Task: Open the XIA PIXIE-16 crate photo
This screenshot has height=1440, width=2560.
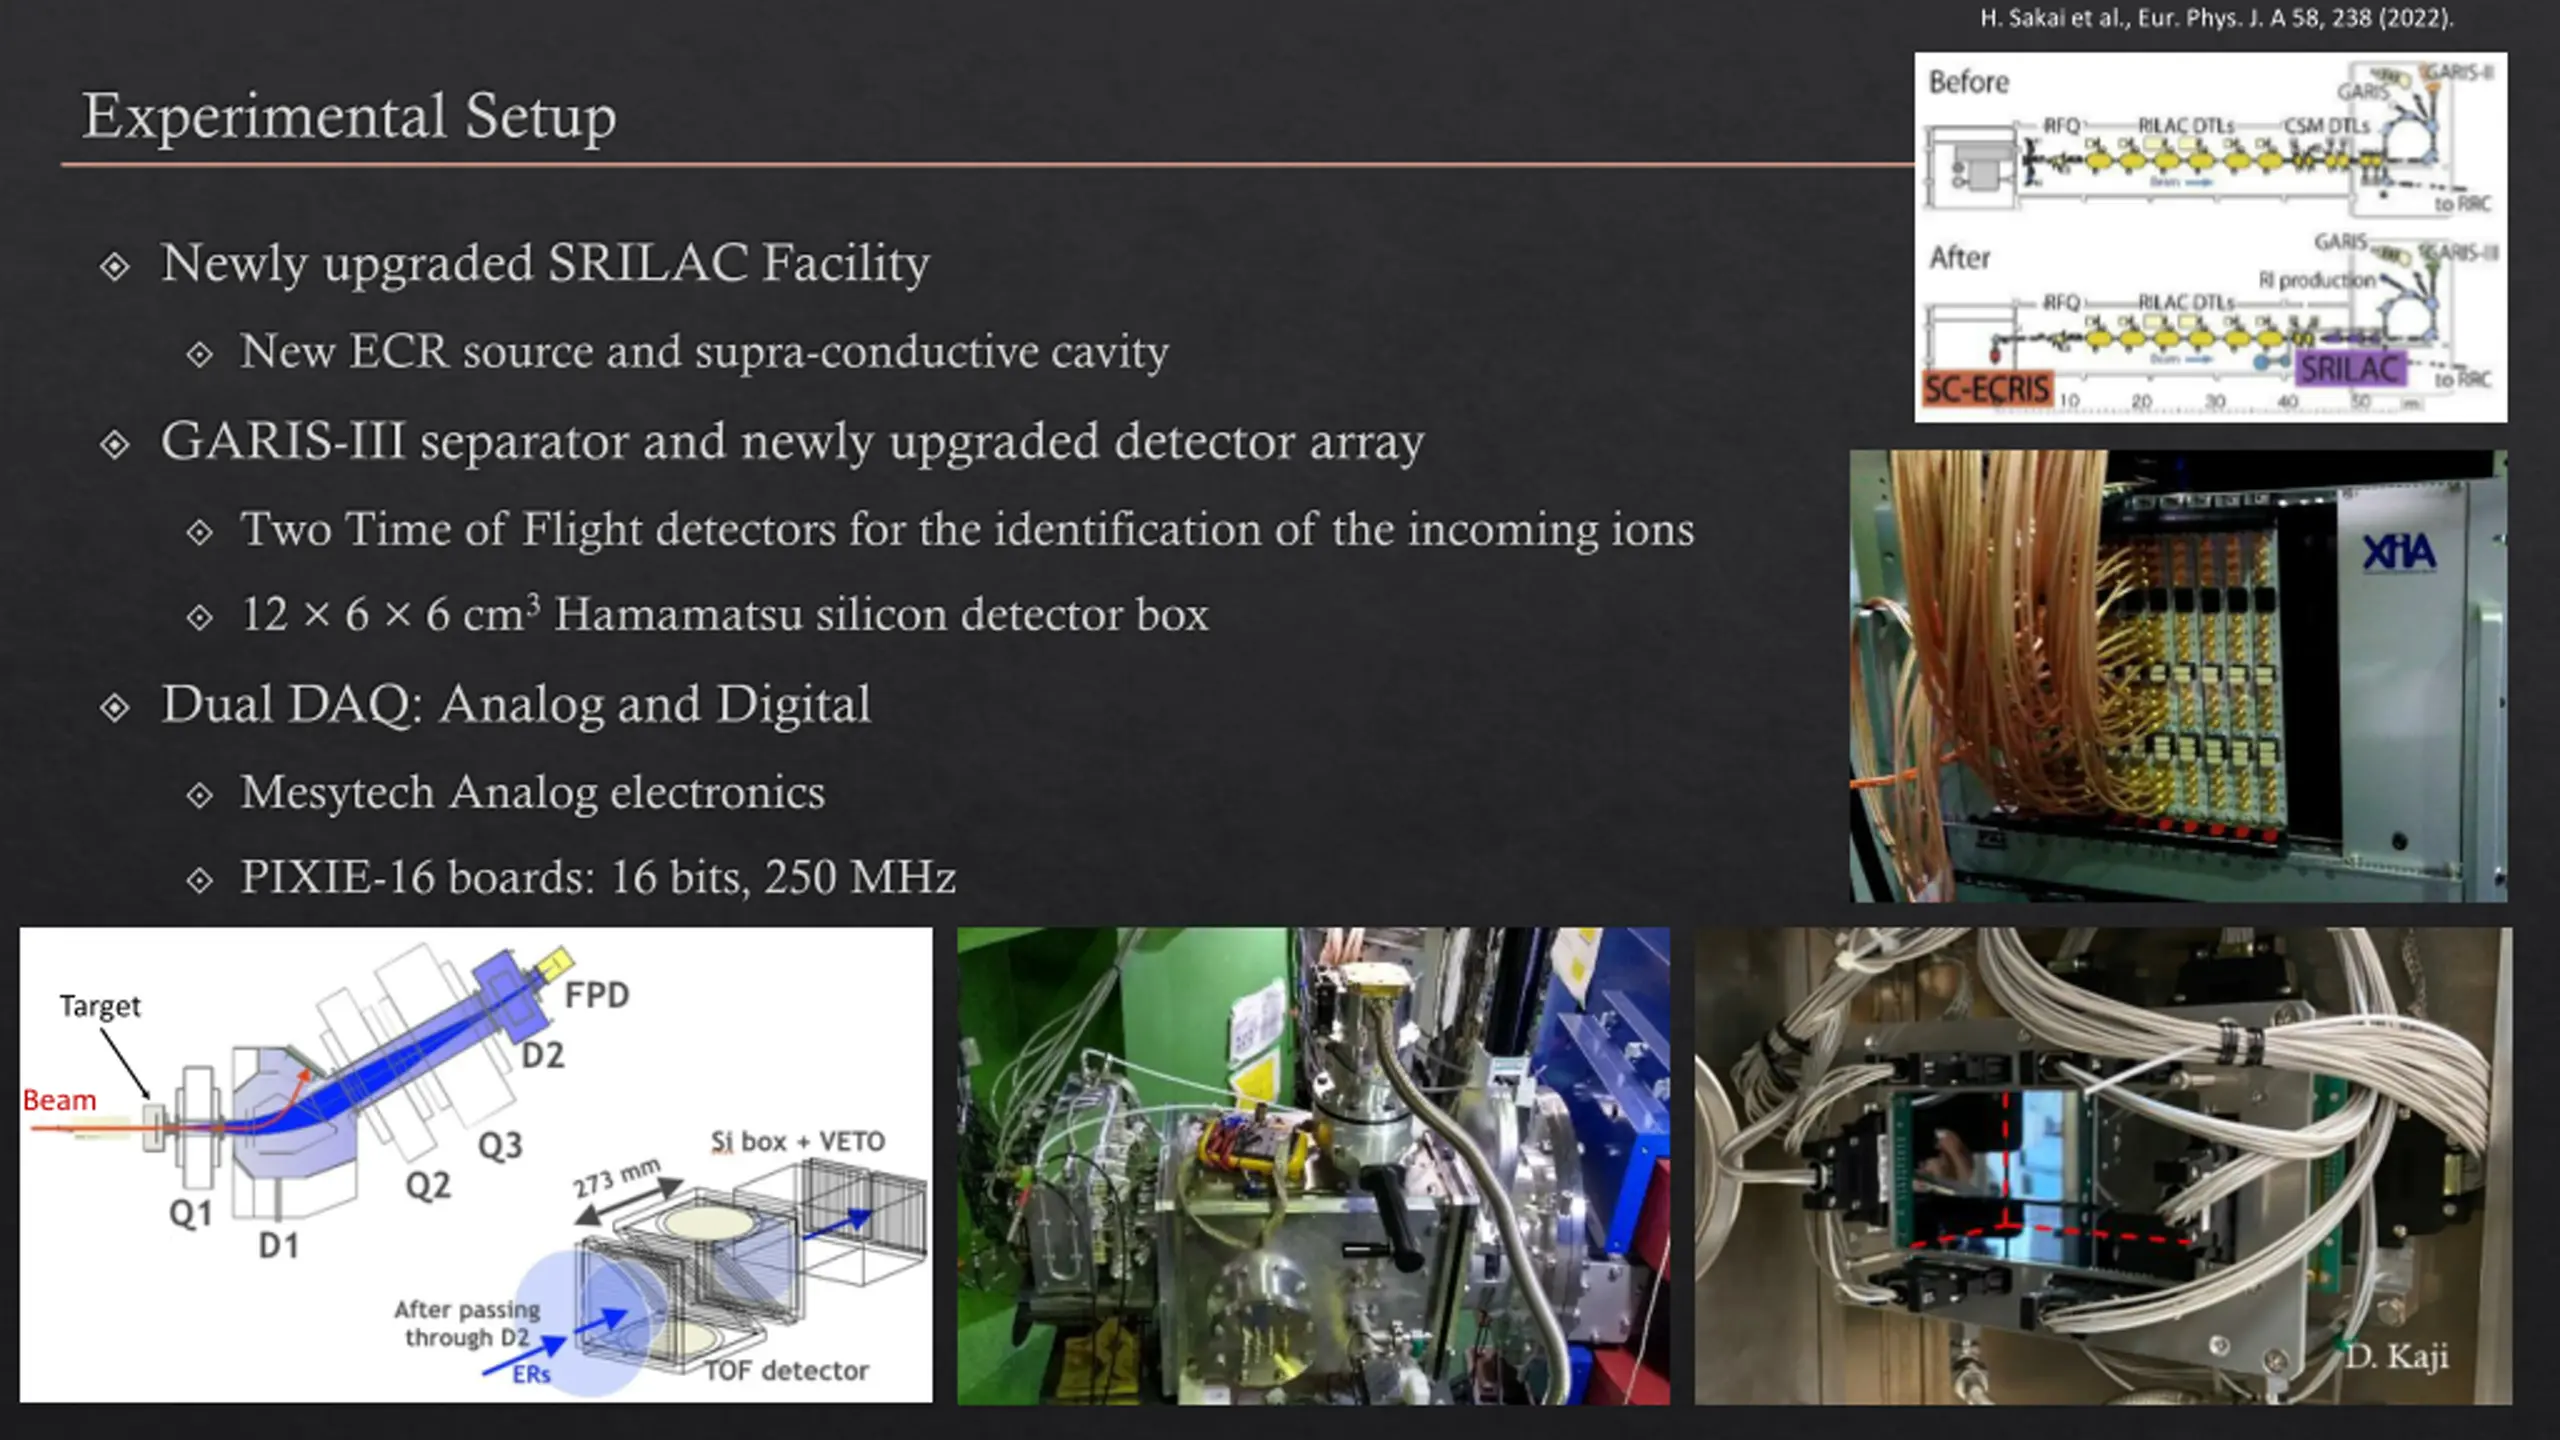Action: pos(2178,676)
